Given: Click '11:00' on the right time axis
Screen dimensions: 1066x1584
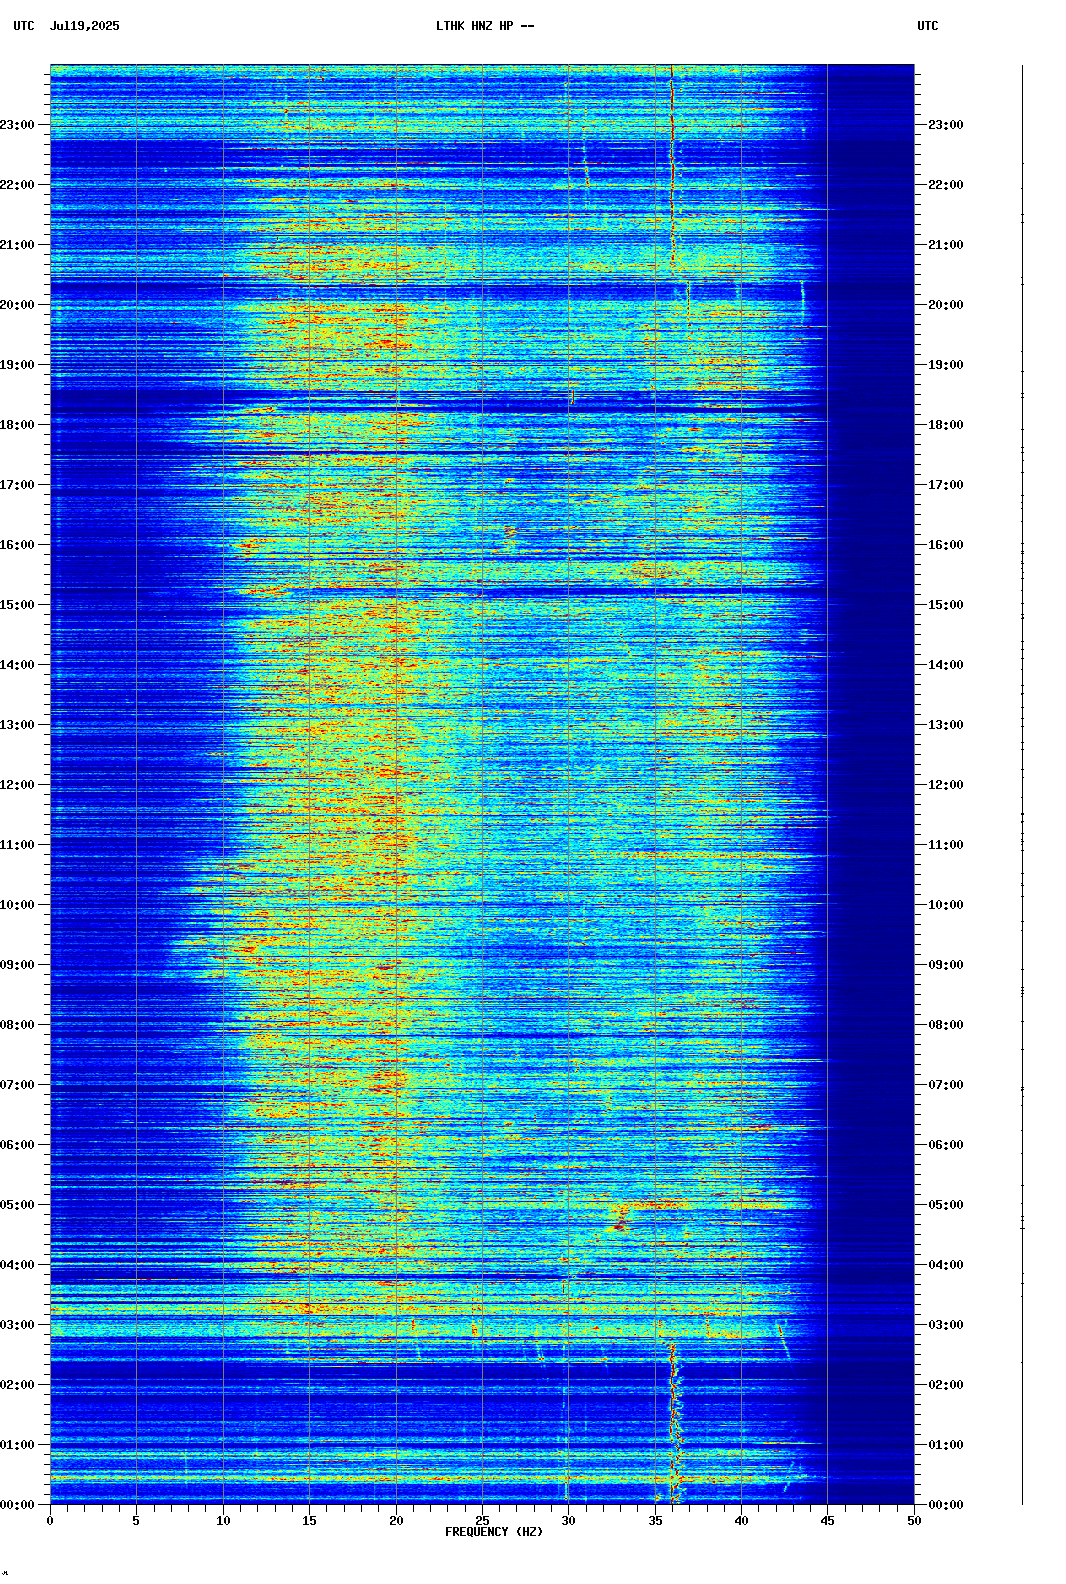Looking at the screenshot, I should click(946, 845).
